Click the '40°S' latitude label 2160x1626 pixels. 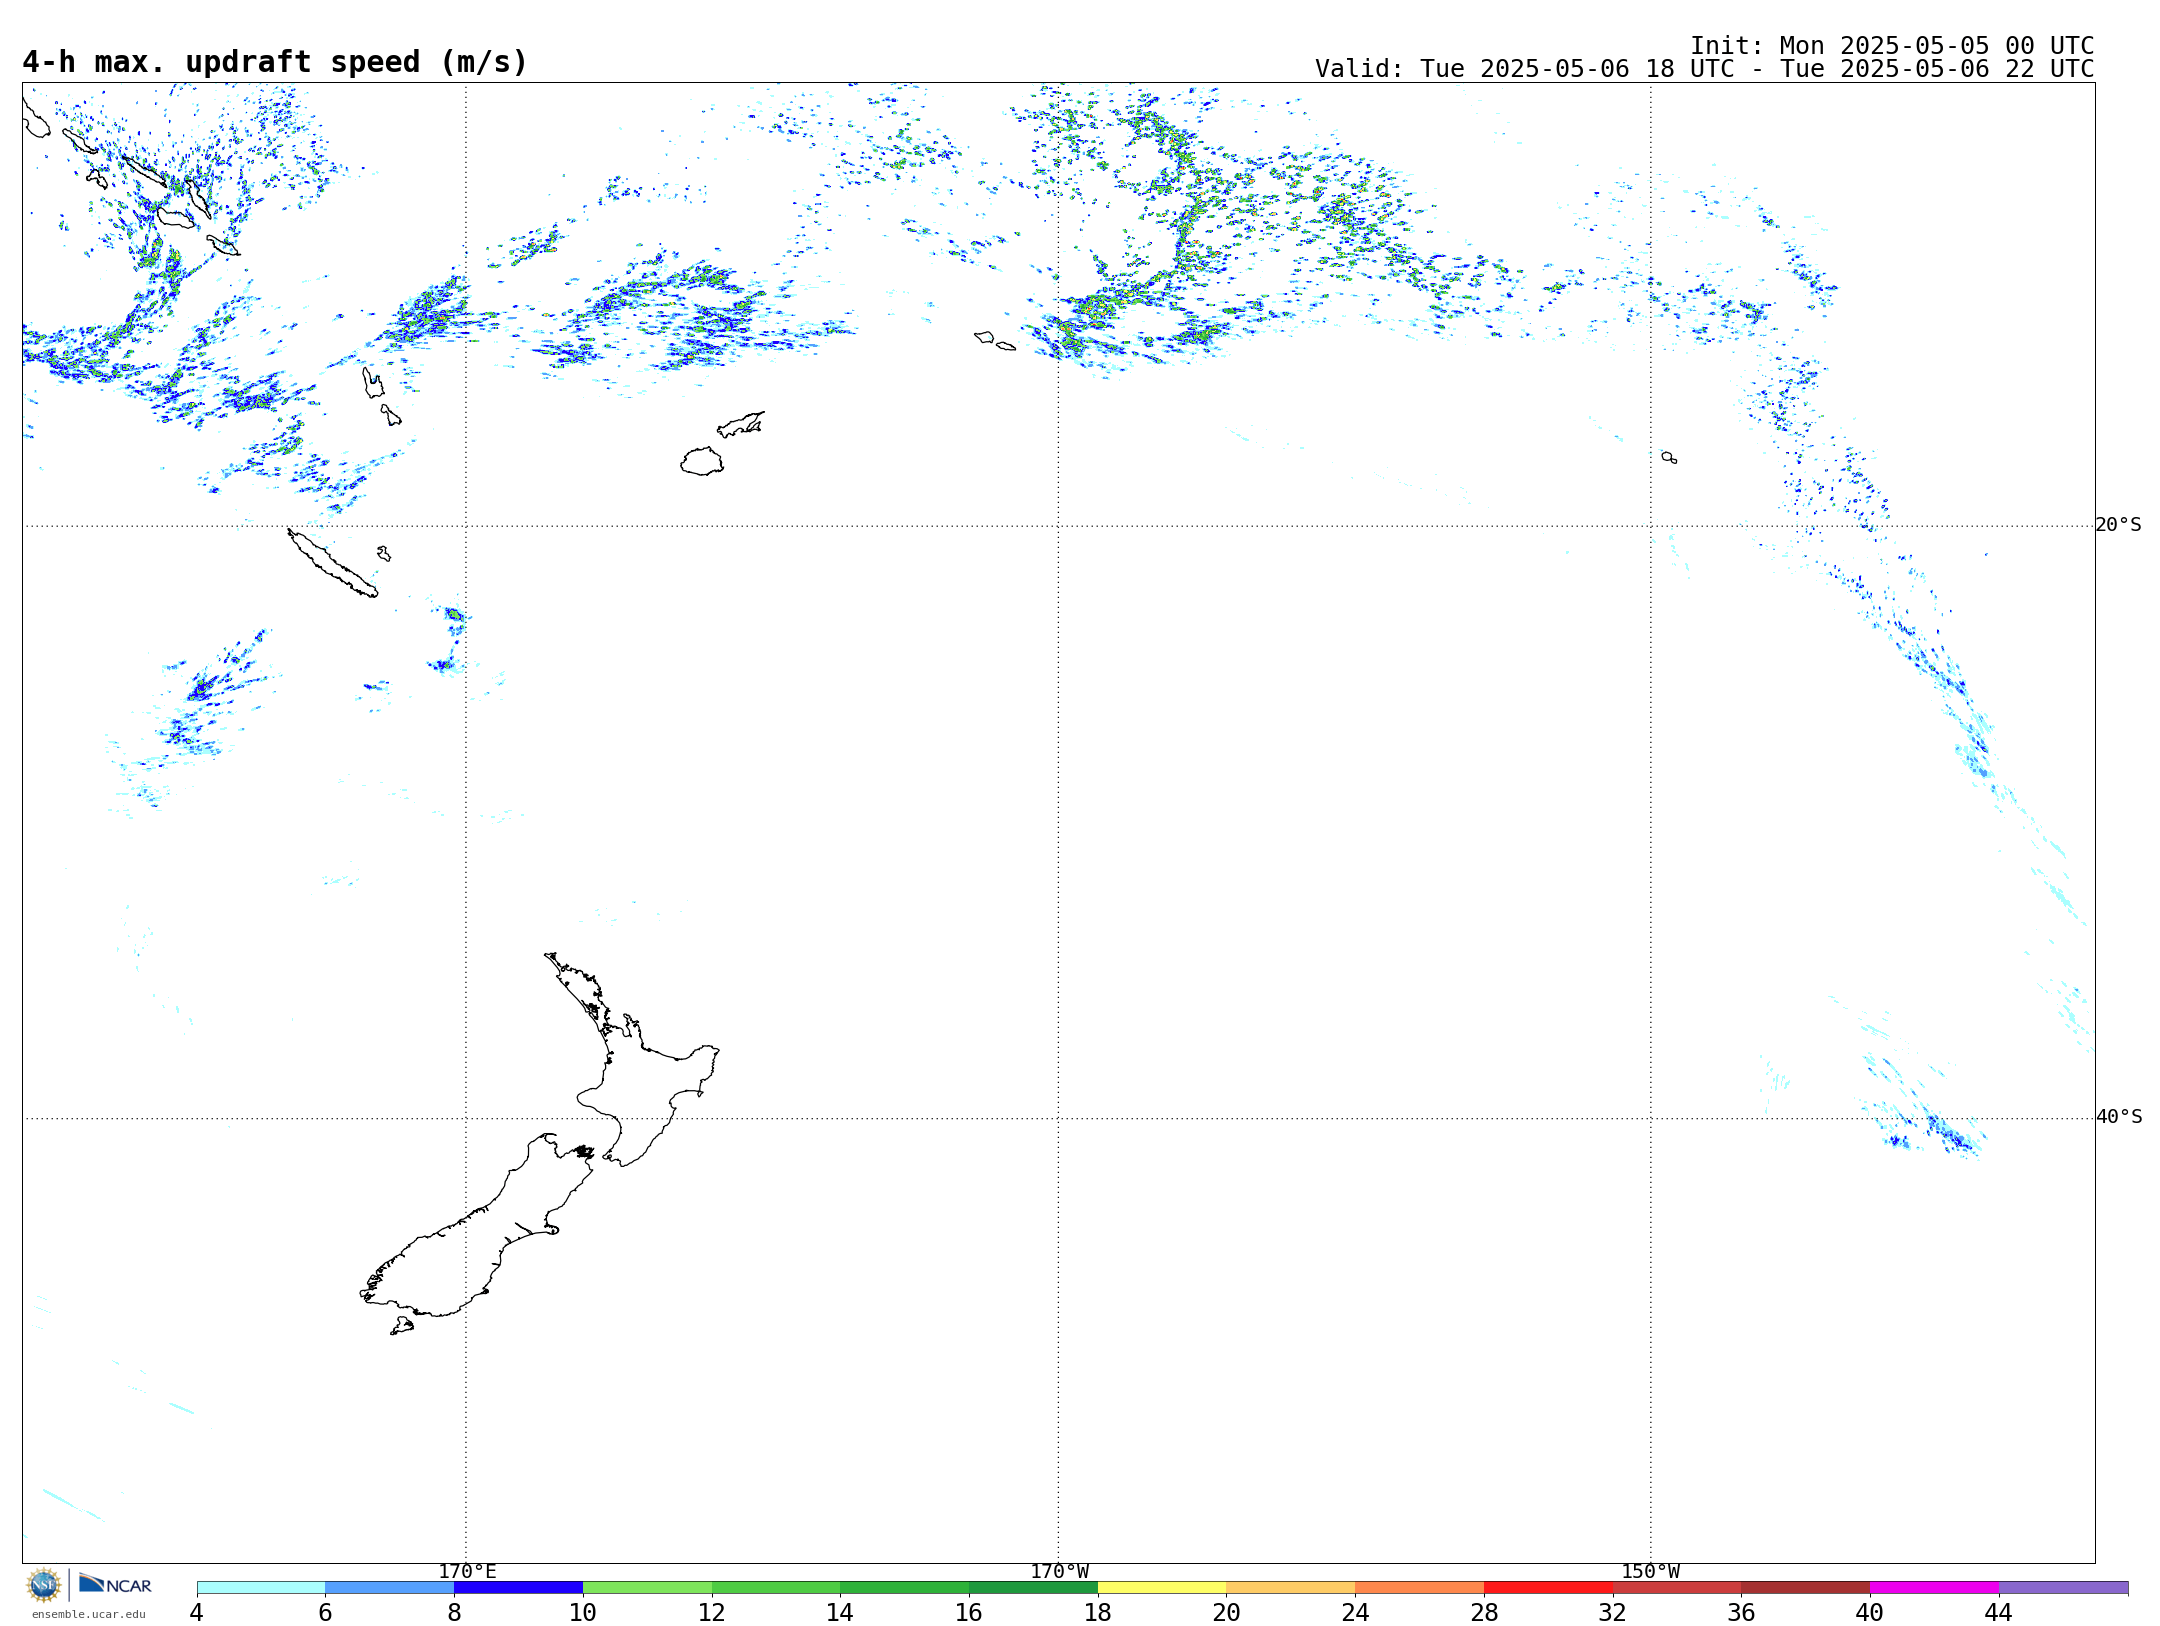coord(2118,1117)
